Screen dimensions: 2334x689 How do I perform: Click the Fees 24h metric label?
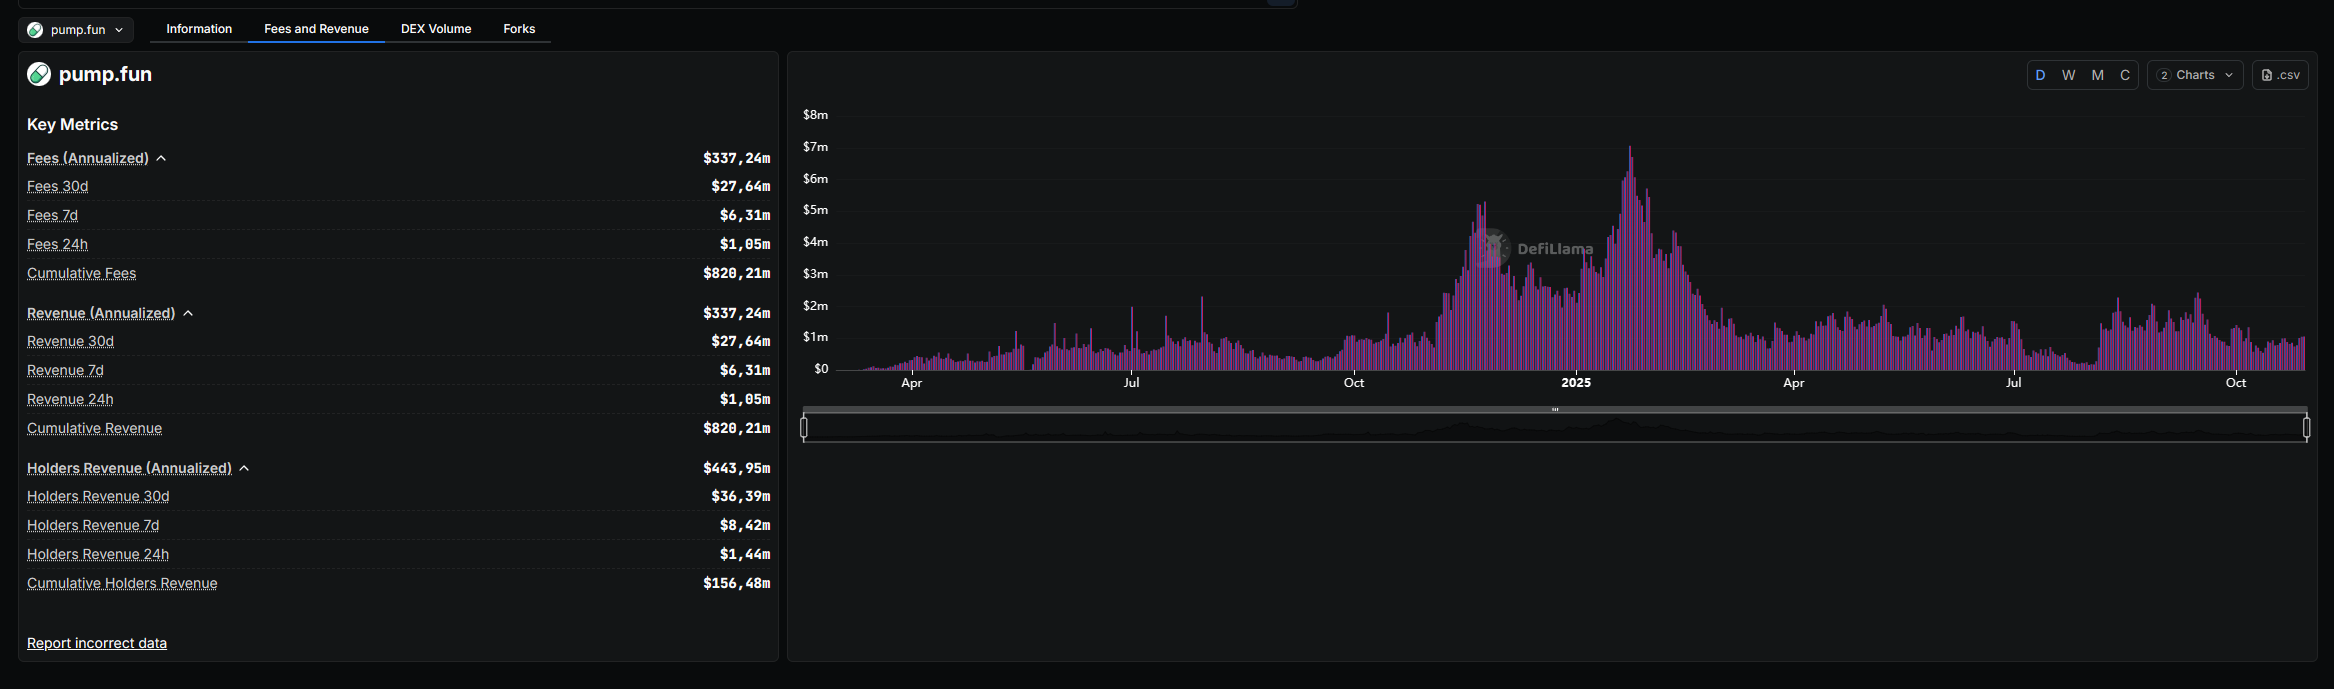[x=57, y=244]
